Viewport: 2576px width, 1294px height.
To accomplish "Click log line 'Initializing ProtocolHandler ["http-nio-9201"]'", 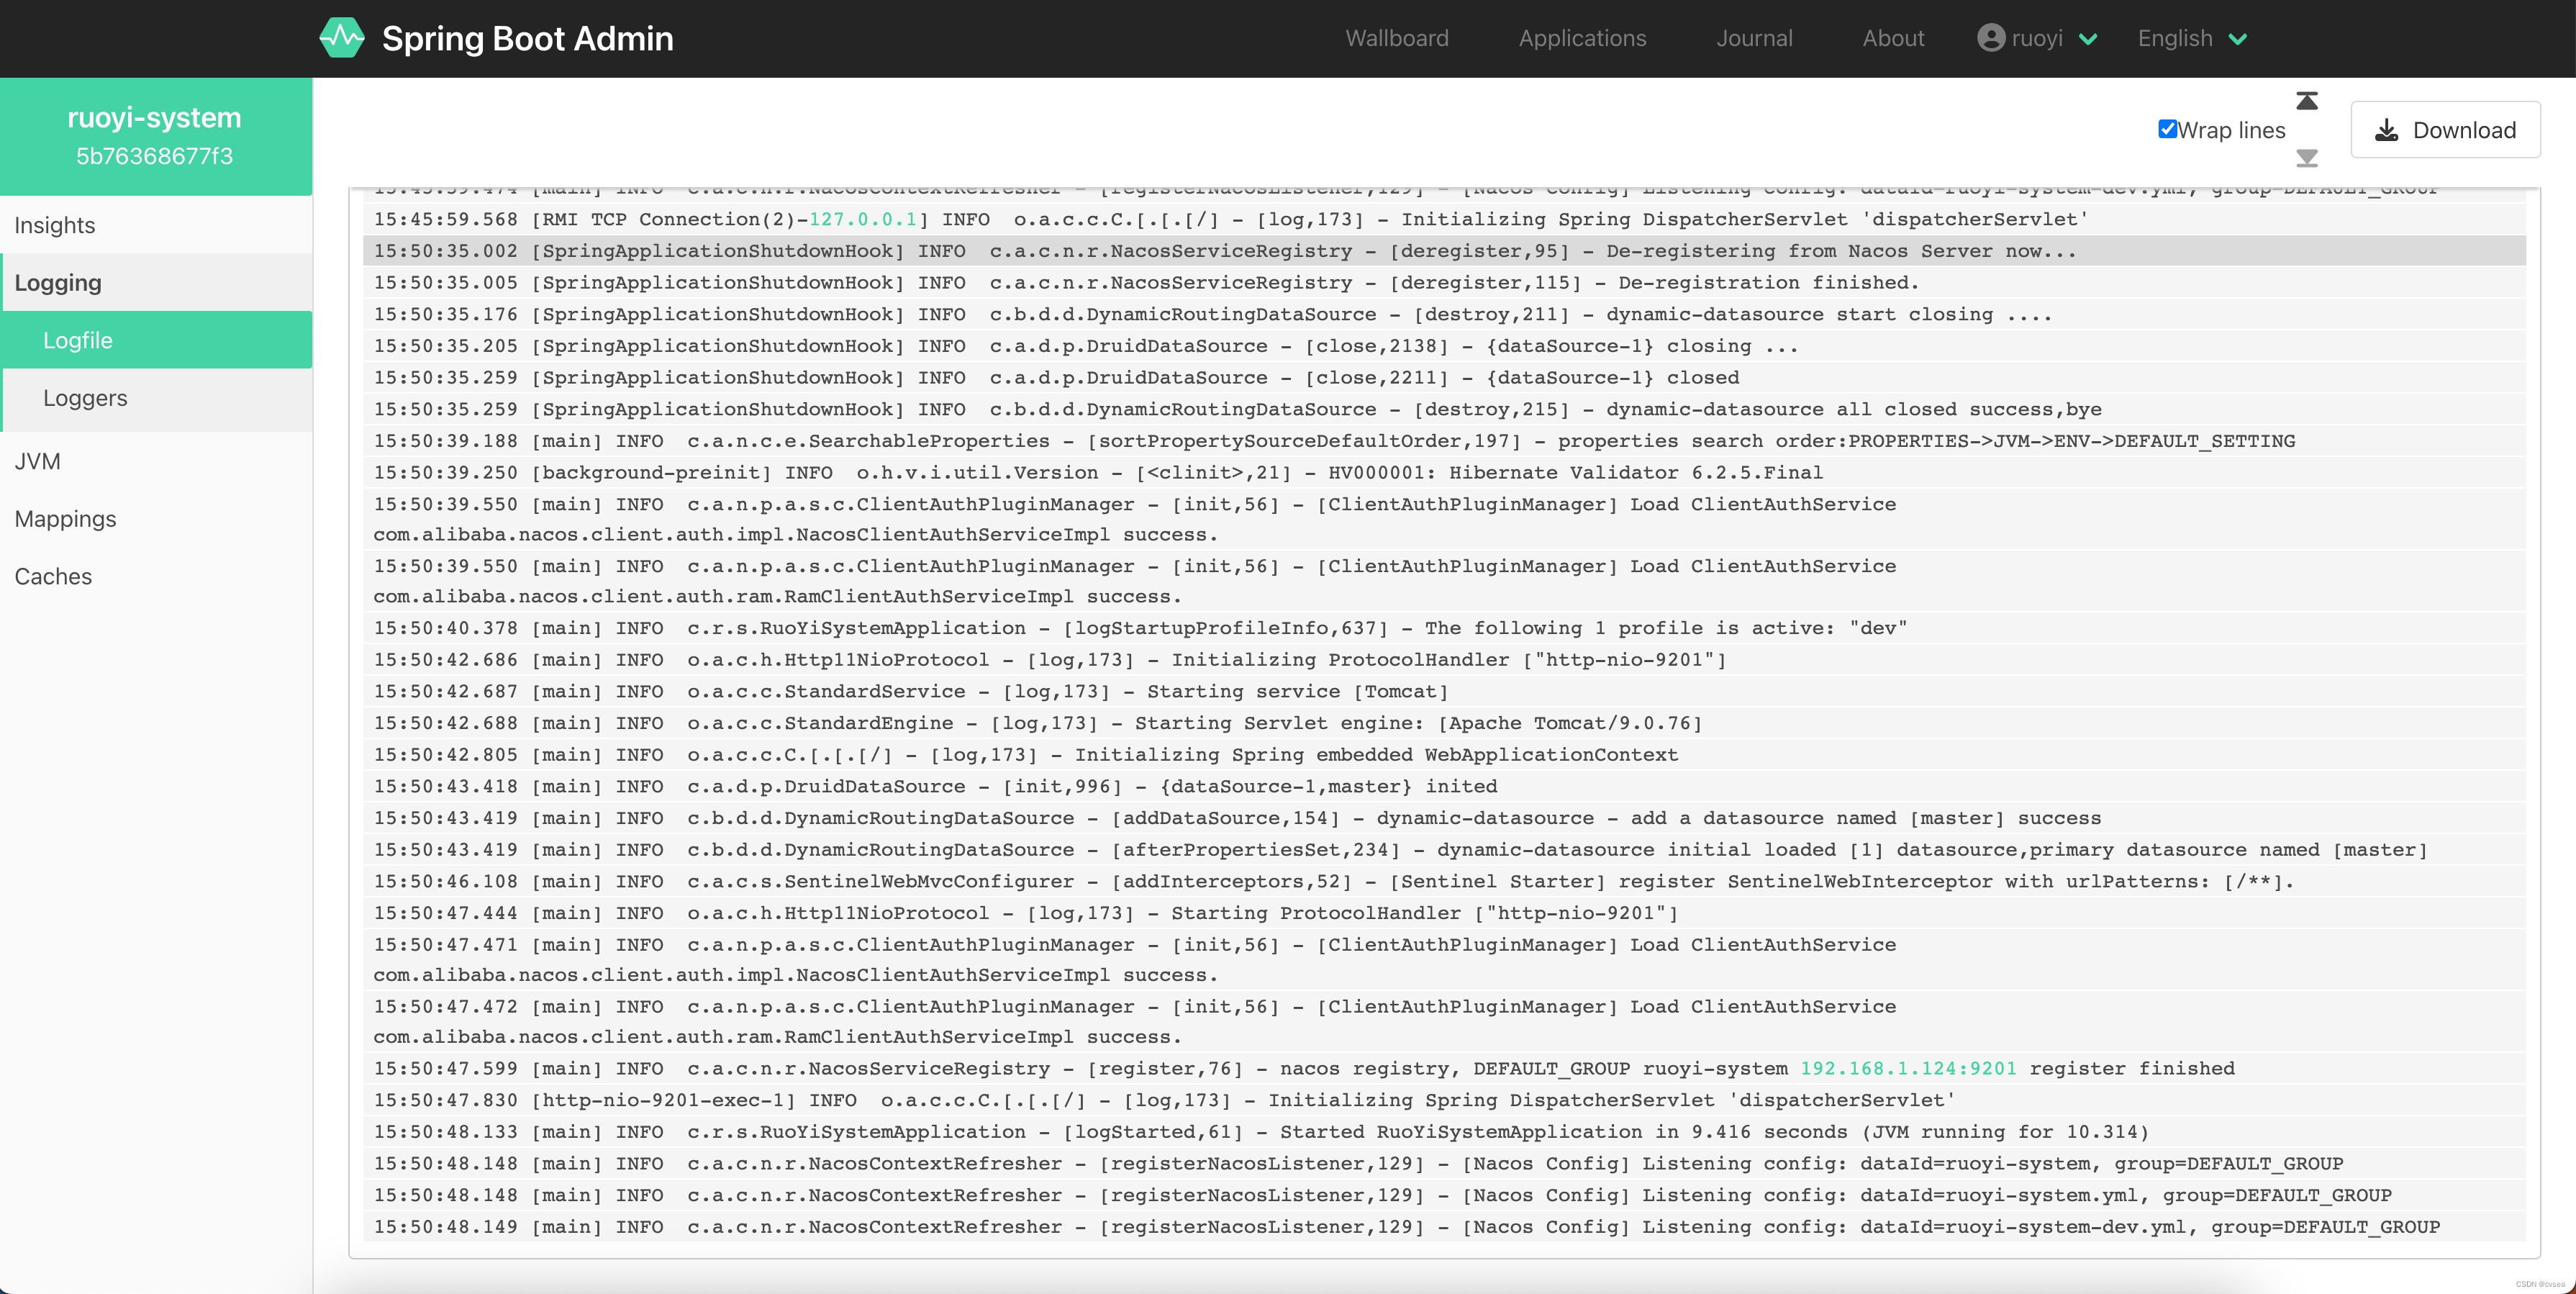I will pos(1444,660).
